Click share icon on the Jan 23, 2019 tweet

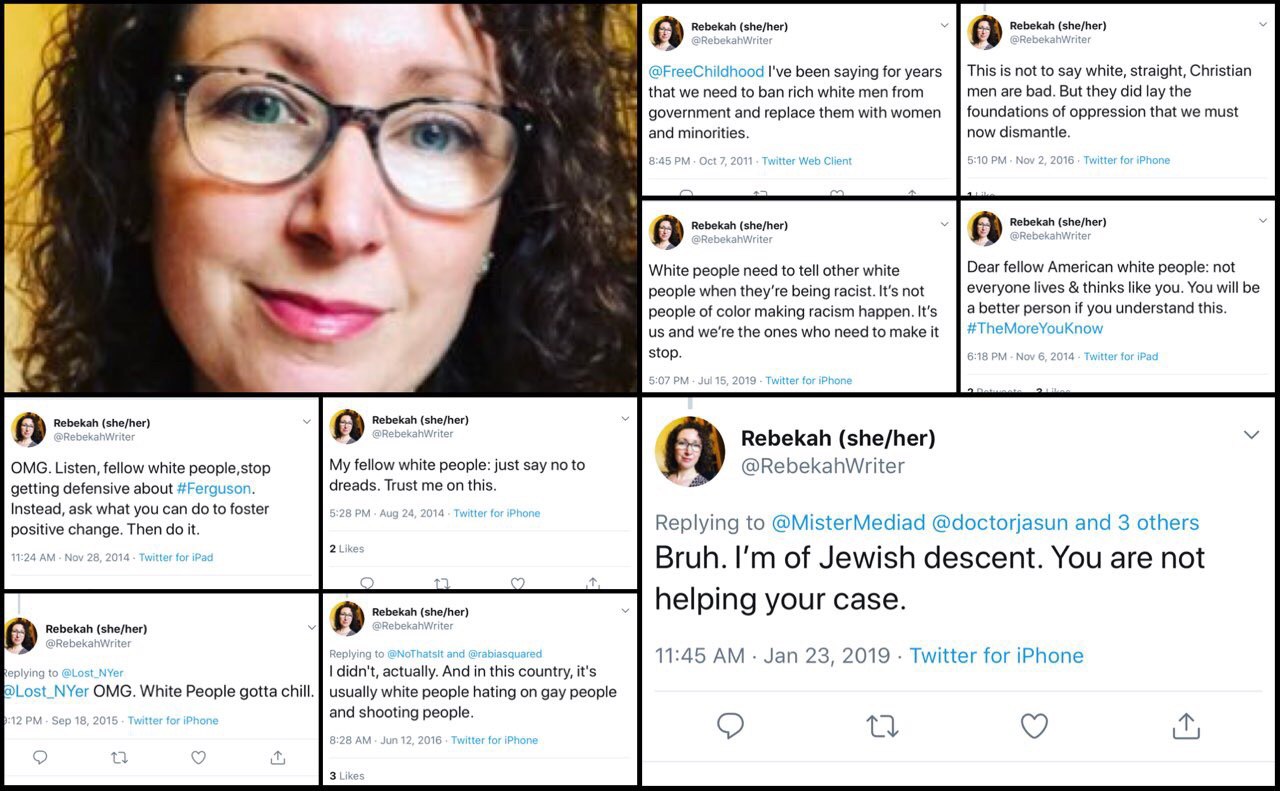[x=1185, y=725]
